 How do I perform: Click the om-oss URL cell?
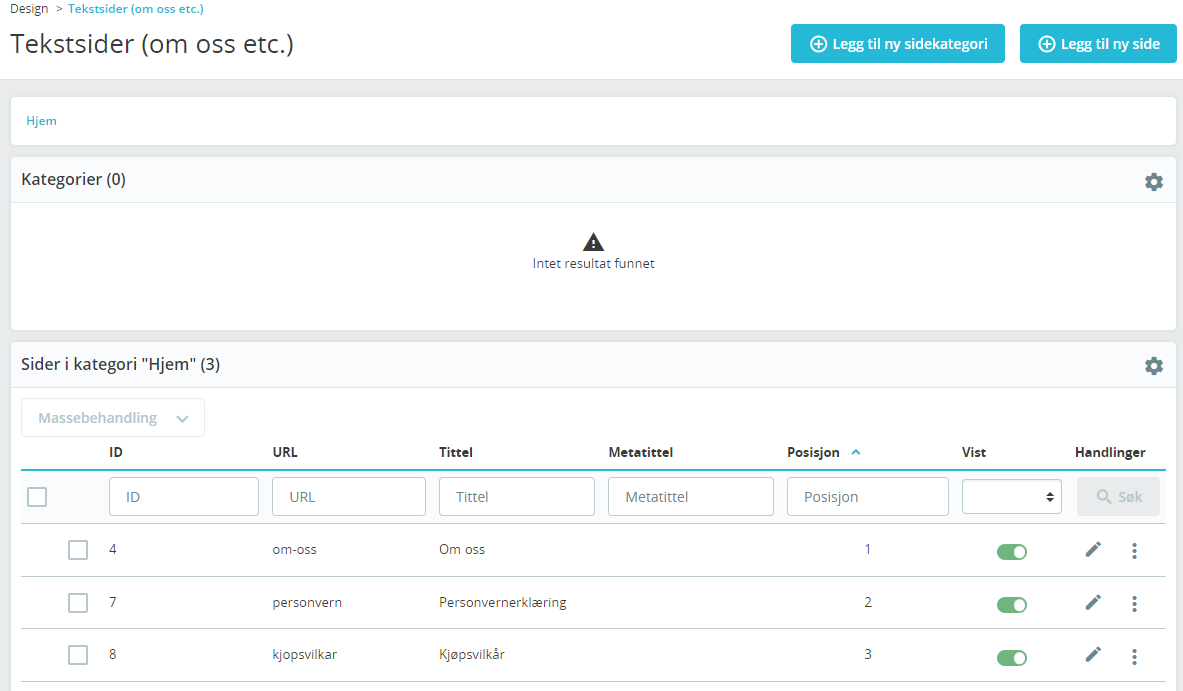pyautogui.click(x=294, y=549)
